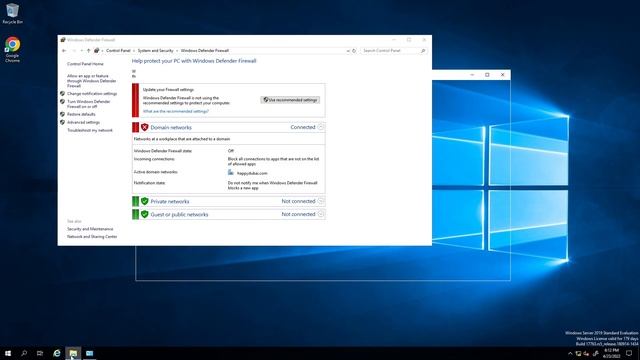Go up one level with up arrow
This screenshot has height=360, width=640.
89,51
